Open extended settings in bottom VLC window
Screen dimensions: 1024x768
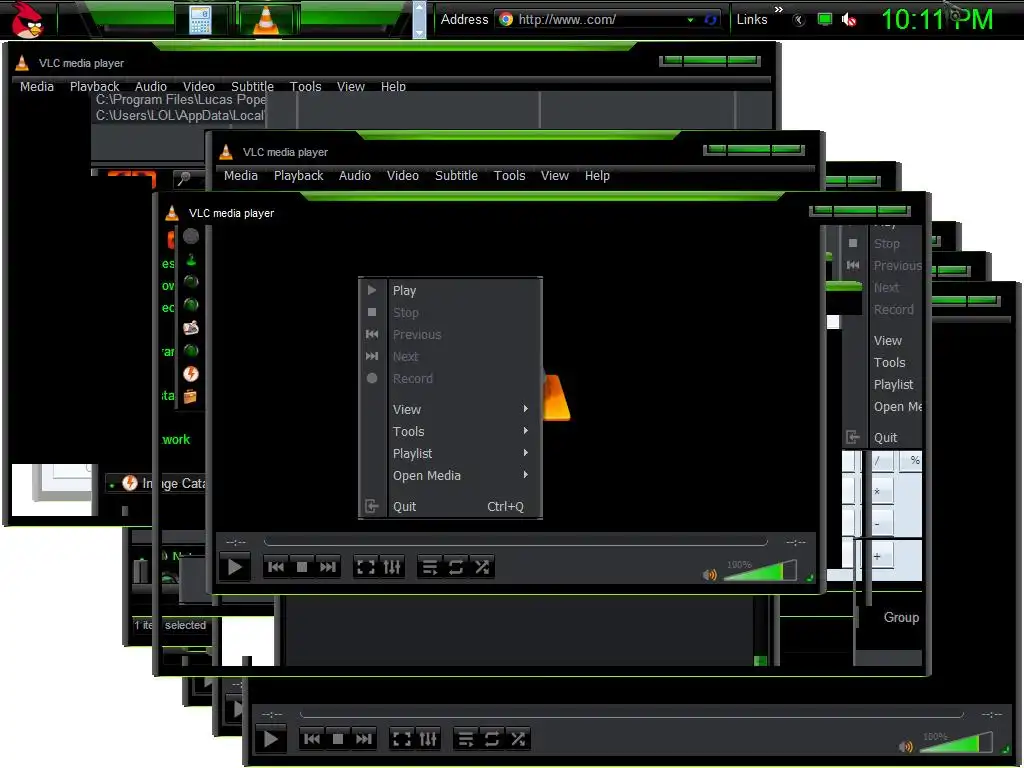[x=428, y=739]
